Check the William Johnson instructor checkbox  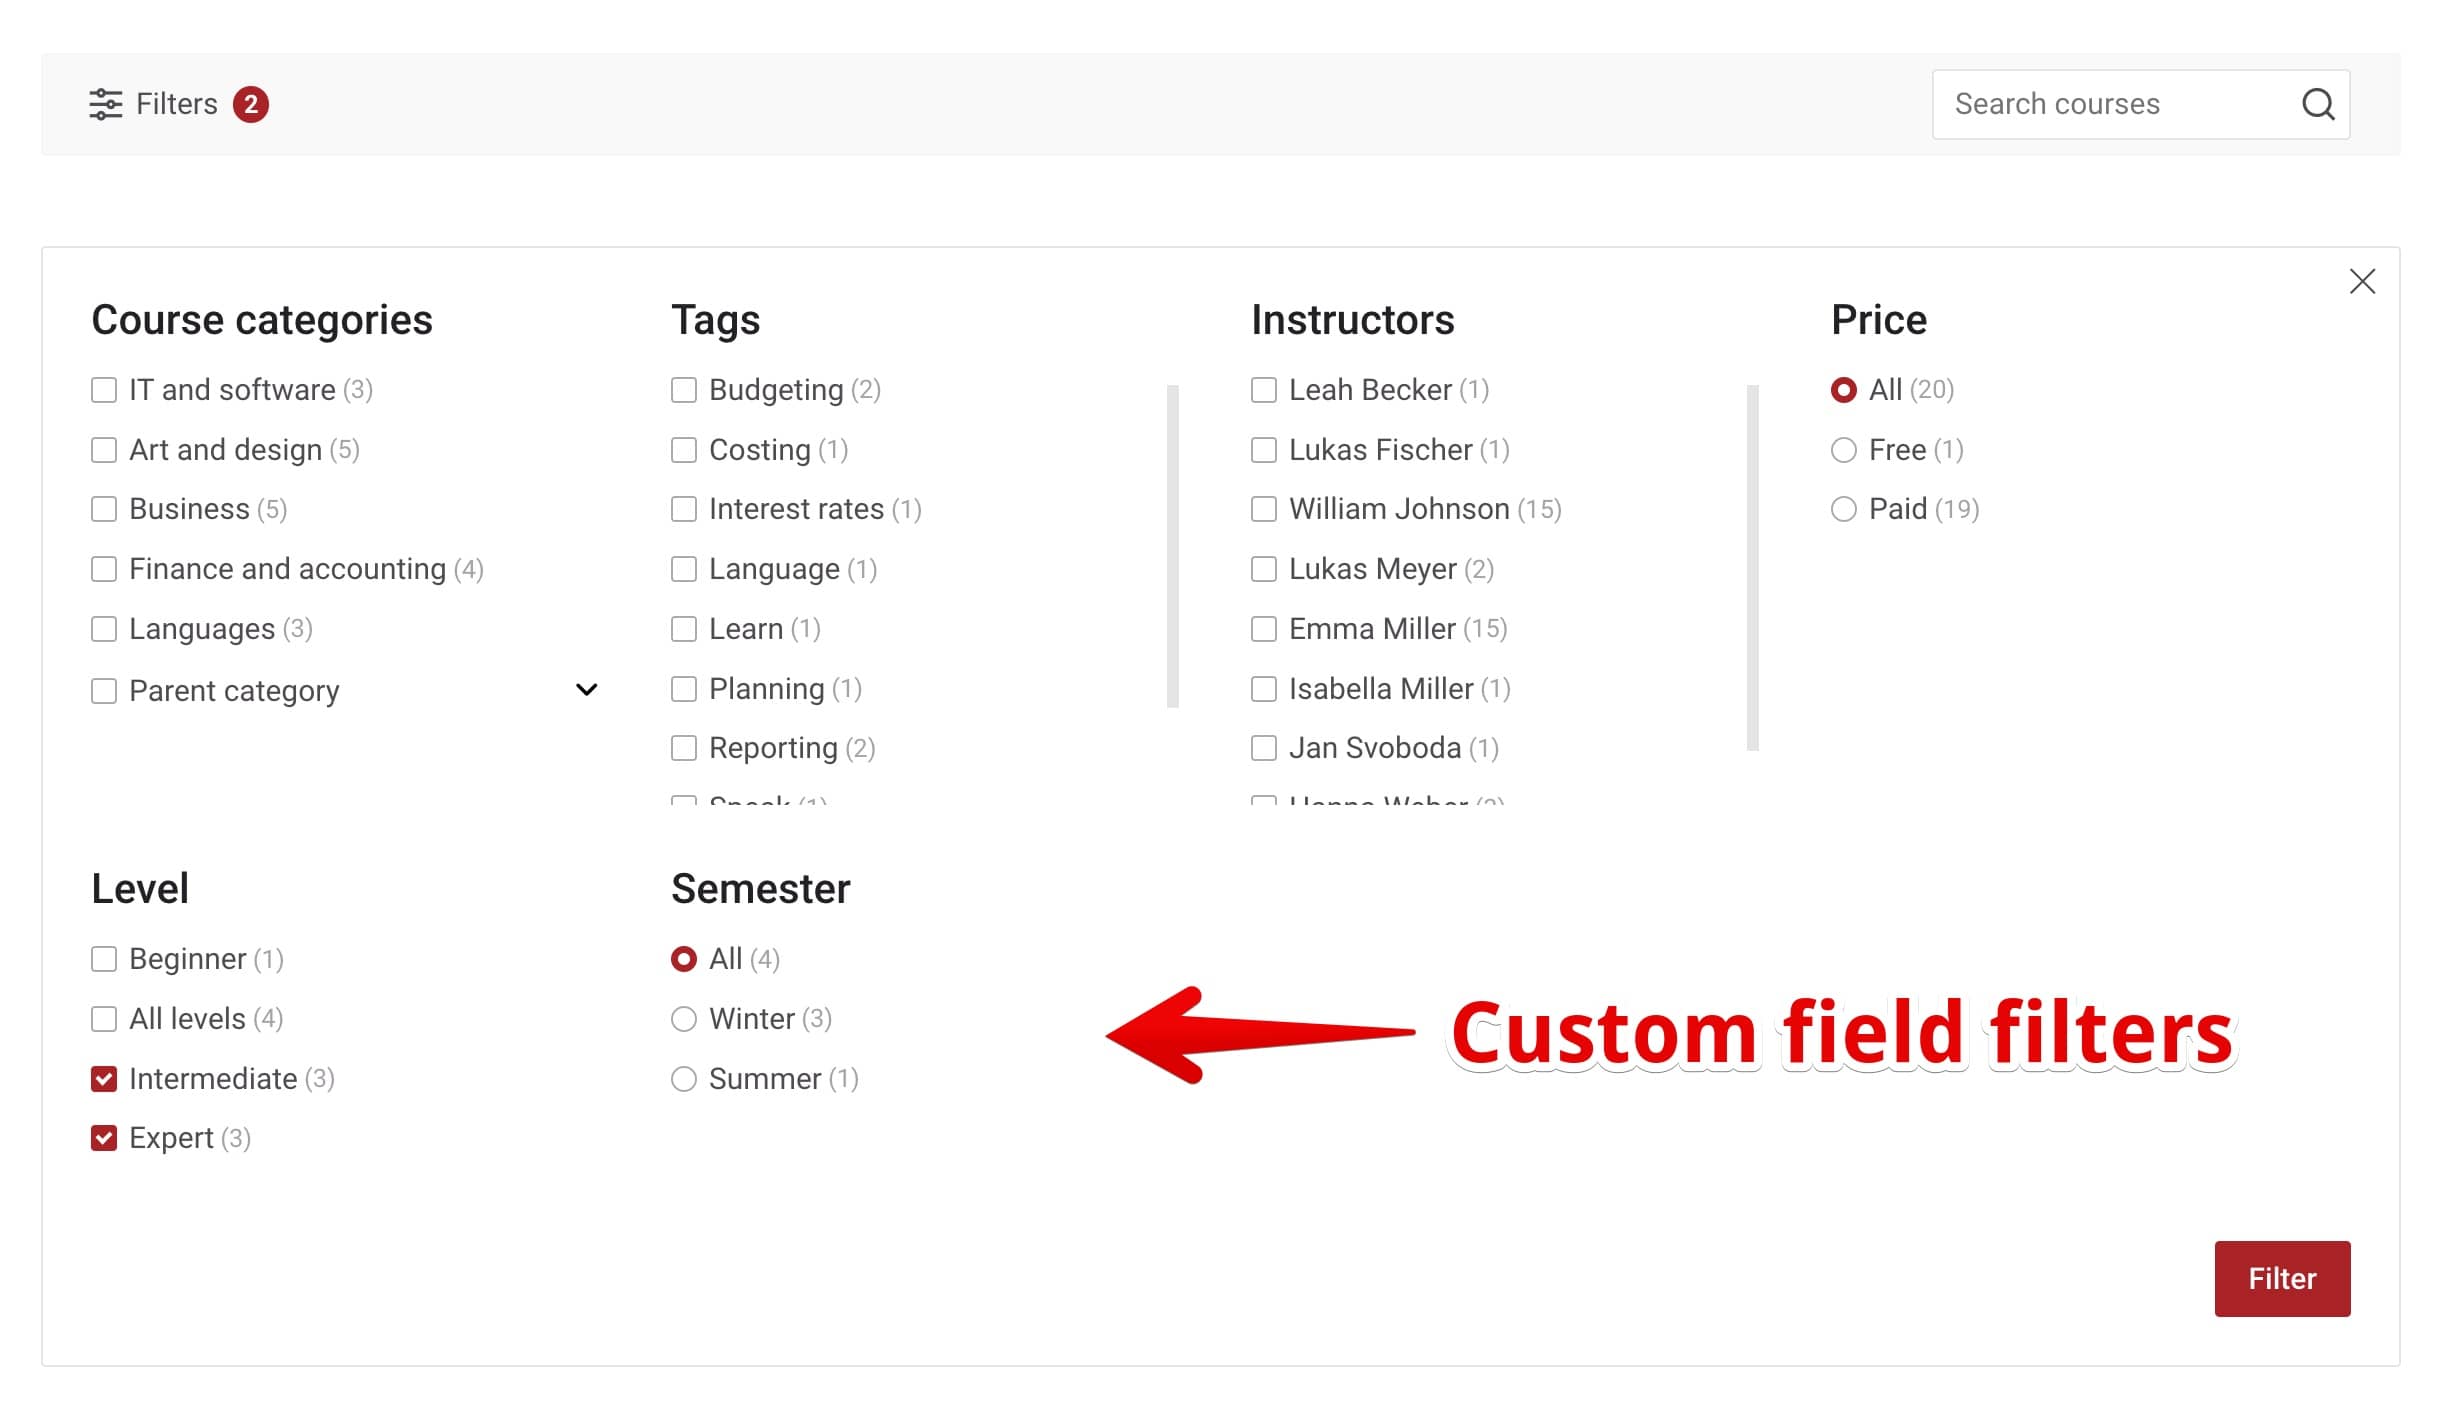pos(1264,509)
